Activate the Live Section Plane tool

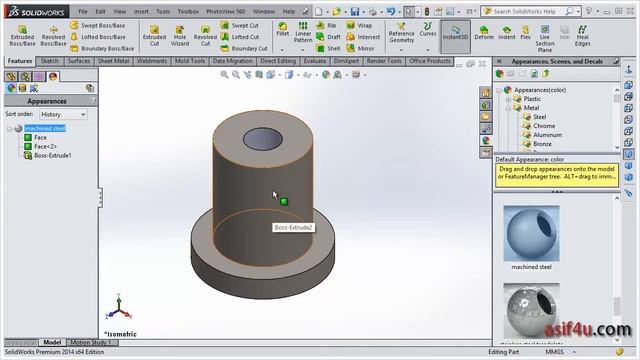pos(545,38)
